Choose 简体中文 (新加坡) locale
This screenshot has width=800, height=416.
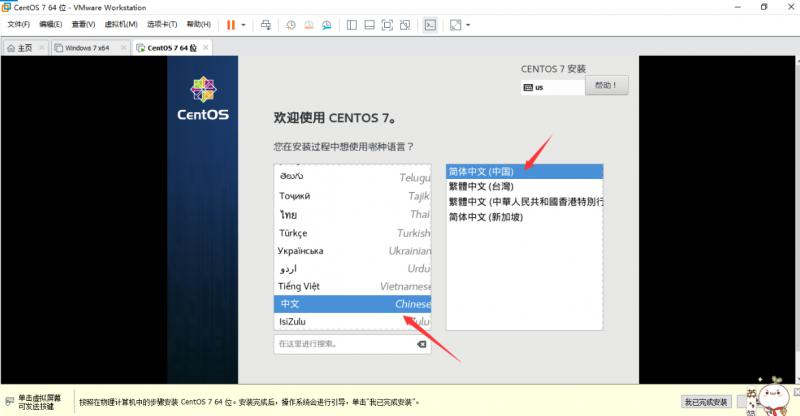pyautogui.click(x=524, y=217)
